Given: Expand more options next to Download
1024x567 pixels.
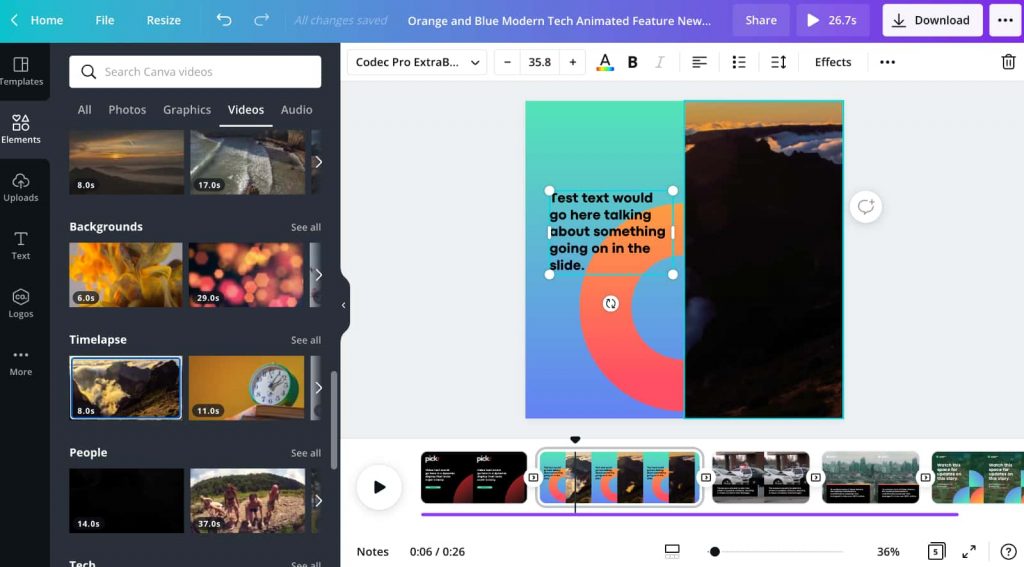Looking at the screenshot, I should (x=1004, y=20).
